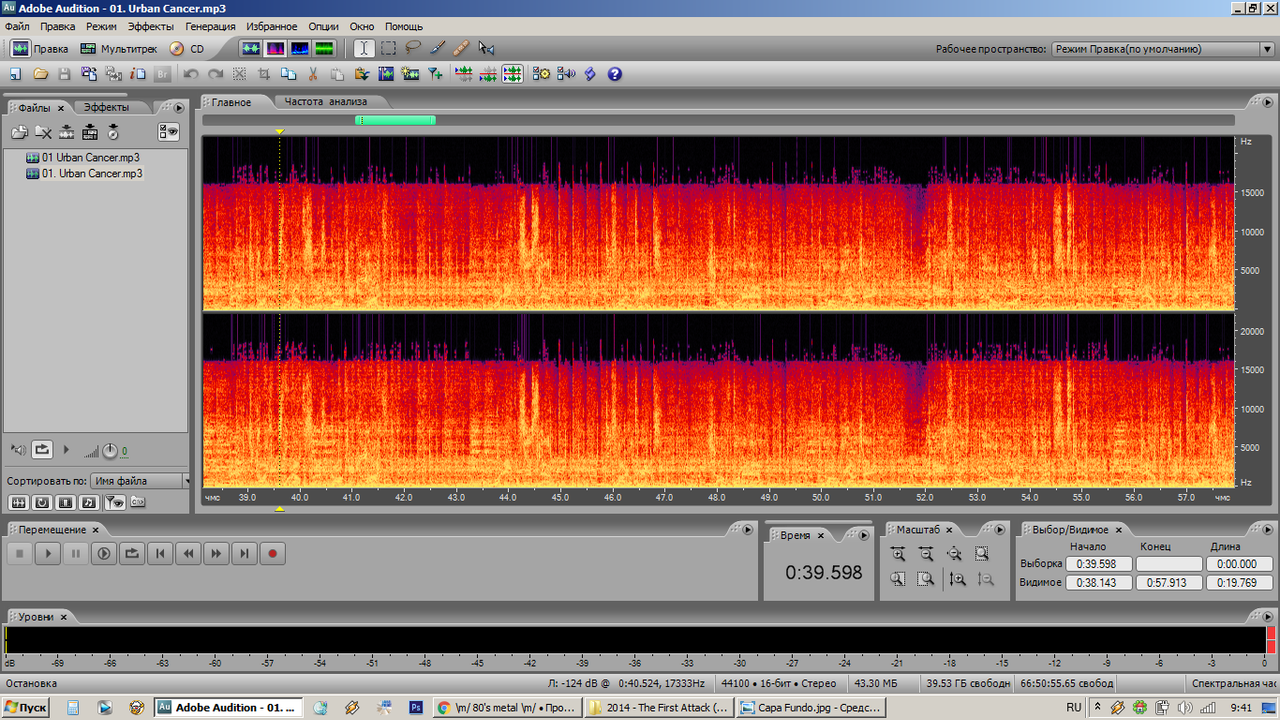Toggle loop preview button in Files panel

tap(42, 450)
